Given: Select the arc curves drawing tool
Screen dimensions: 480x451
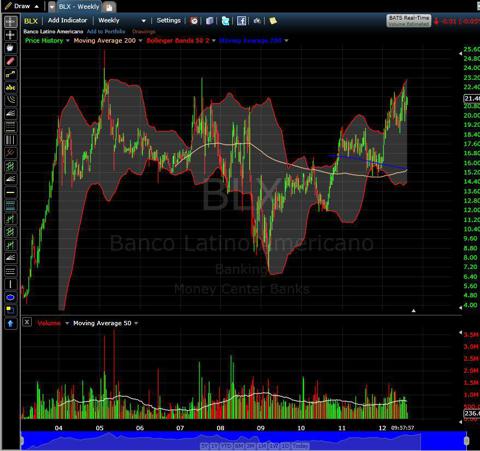Looking at the screenshot, I should (10, 101).
